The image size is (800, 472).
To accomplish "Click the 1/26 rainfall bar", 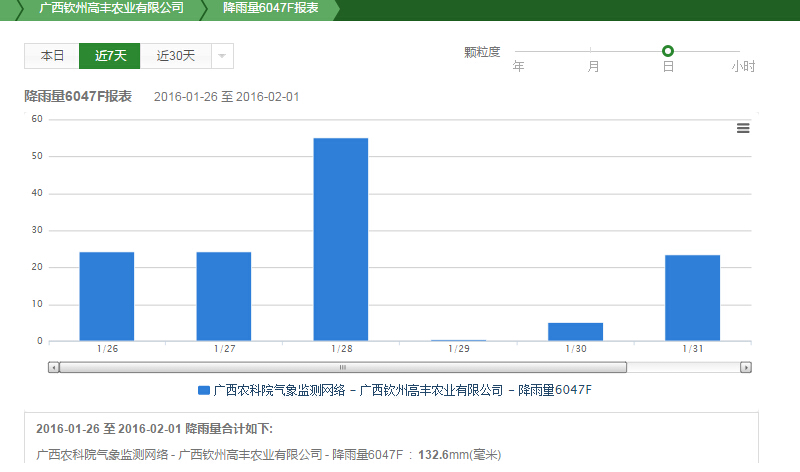I will point(106,296).
